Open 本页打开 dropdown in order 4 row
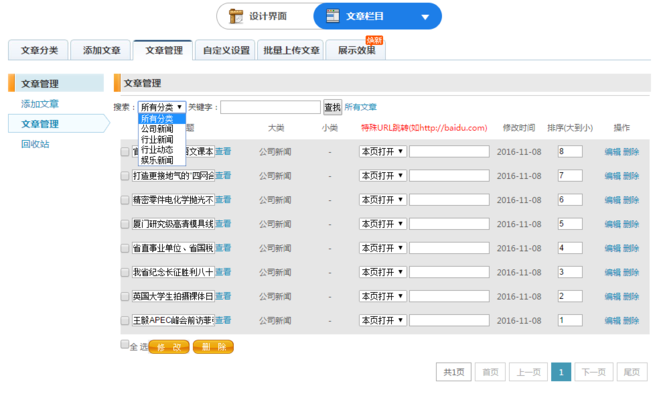The image size is (659, 398). 382,248
